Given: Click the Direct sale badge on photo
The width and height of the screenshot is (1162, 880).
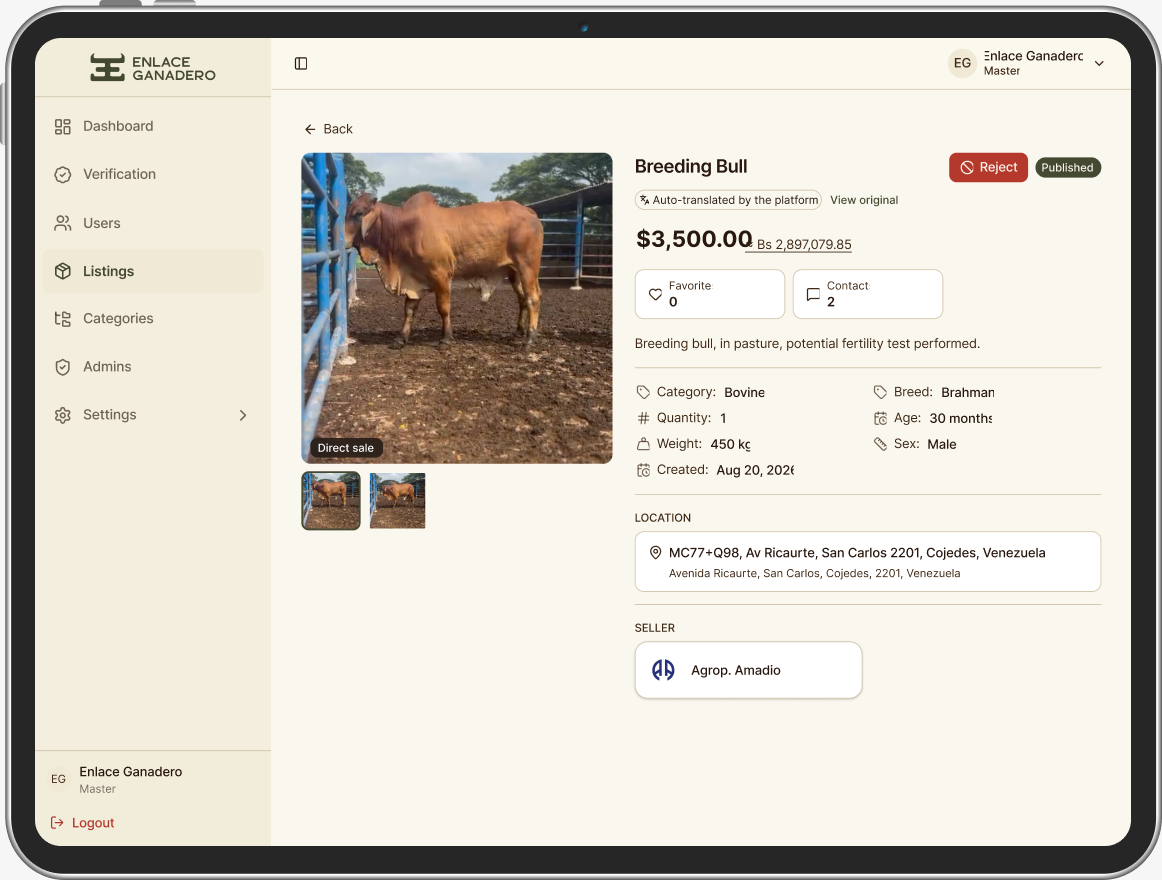Looking at the screenshot, I should pos(345,448).
